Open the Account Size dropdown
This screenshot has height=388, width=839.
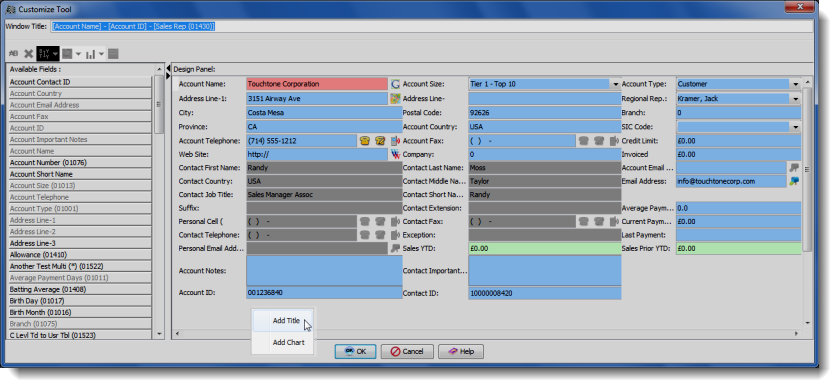click(x=615, y=85)
